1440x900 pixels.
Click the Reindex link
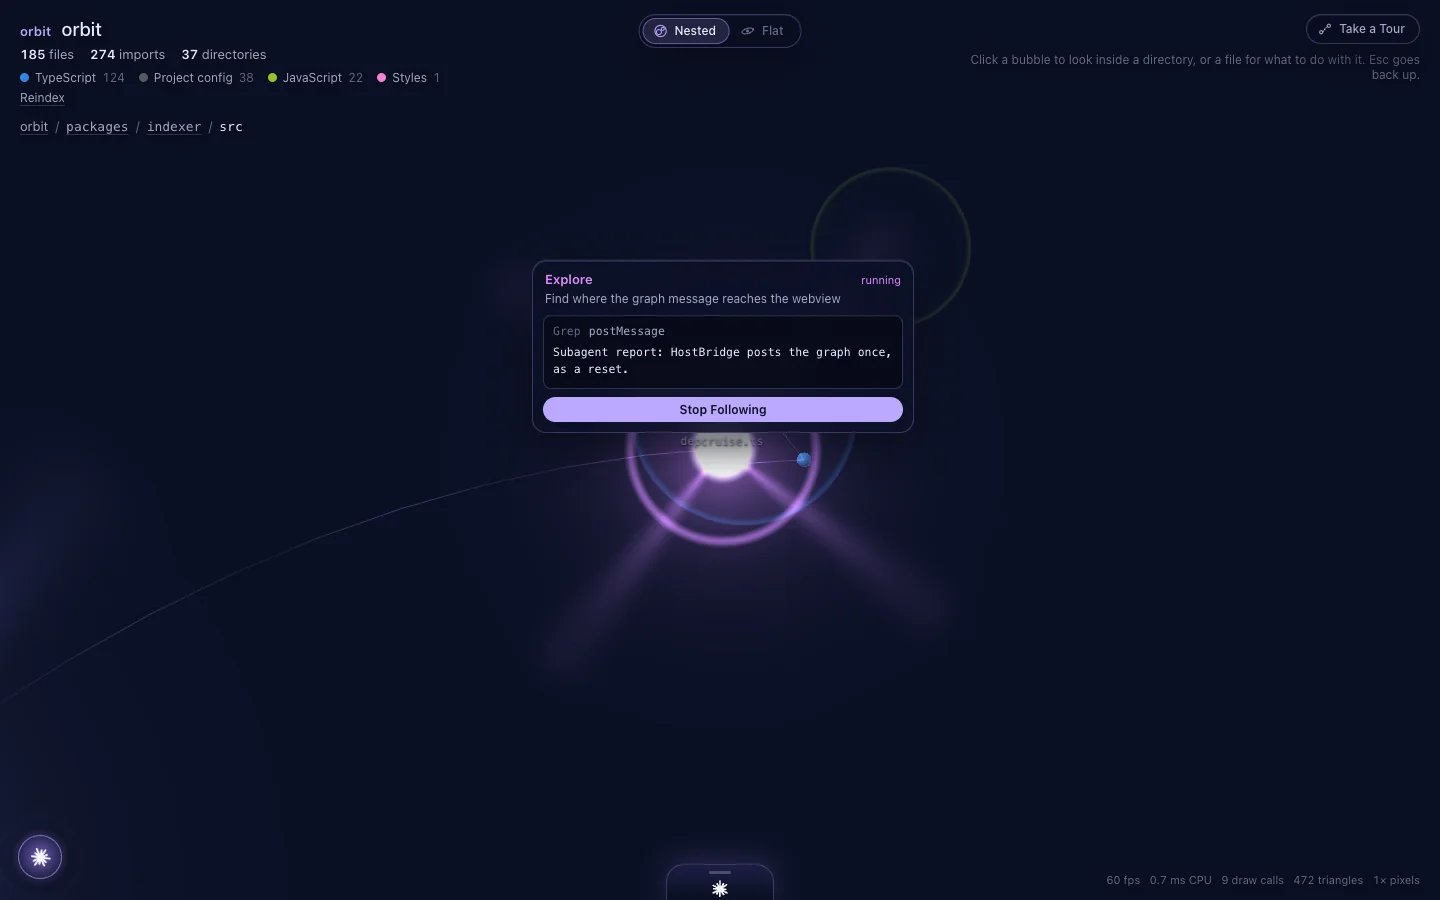(42, 98)
